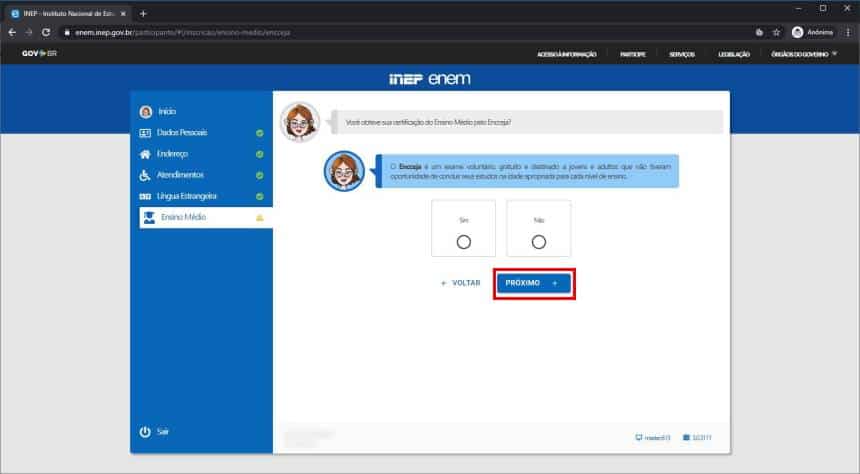Click the monitor icon in page footer

tap(638, 437)
